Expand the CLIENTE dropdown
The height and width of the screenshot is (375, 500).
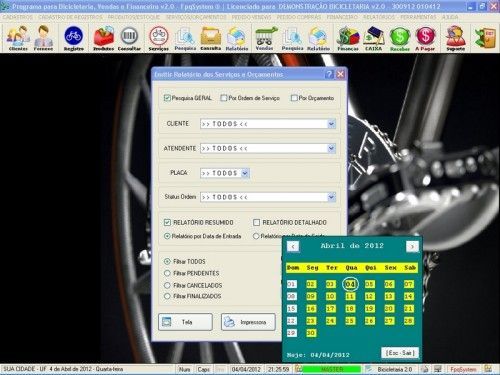[331, 124]
